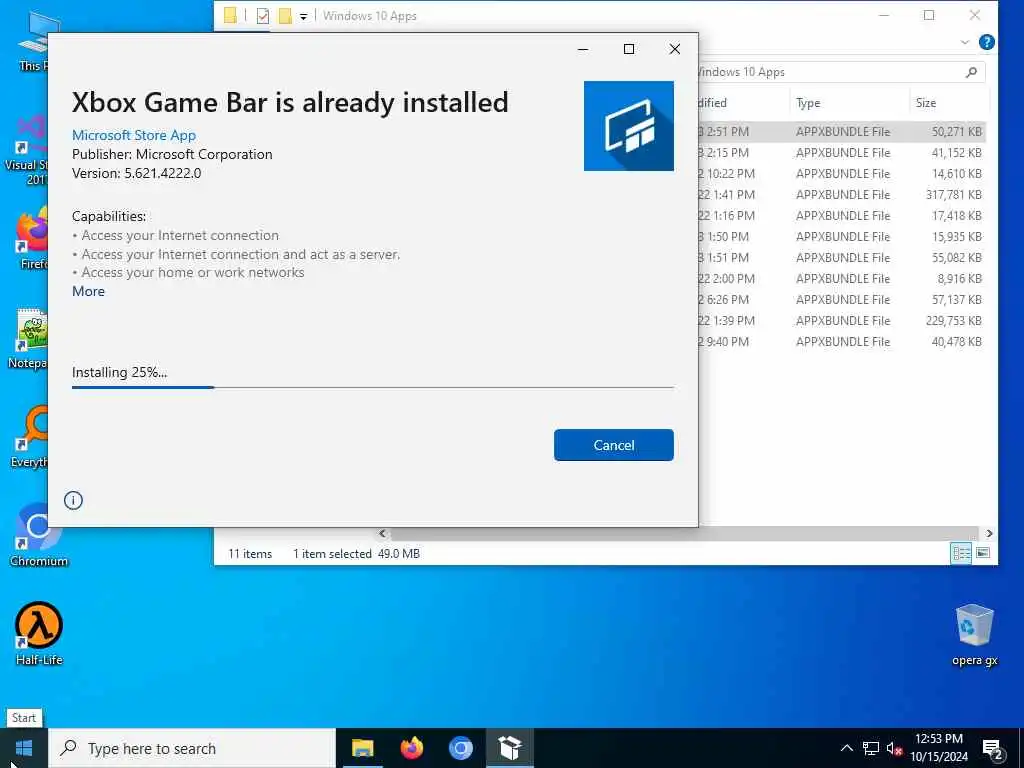Switch to large icons view in File Explorer
This screenshot has height=768, width=1024.
point(982,553)
